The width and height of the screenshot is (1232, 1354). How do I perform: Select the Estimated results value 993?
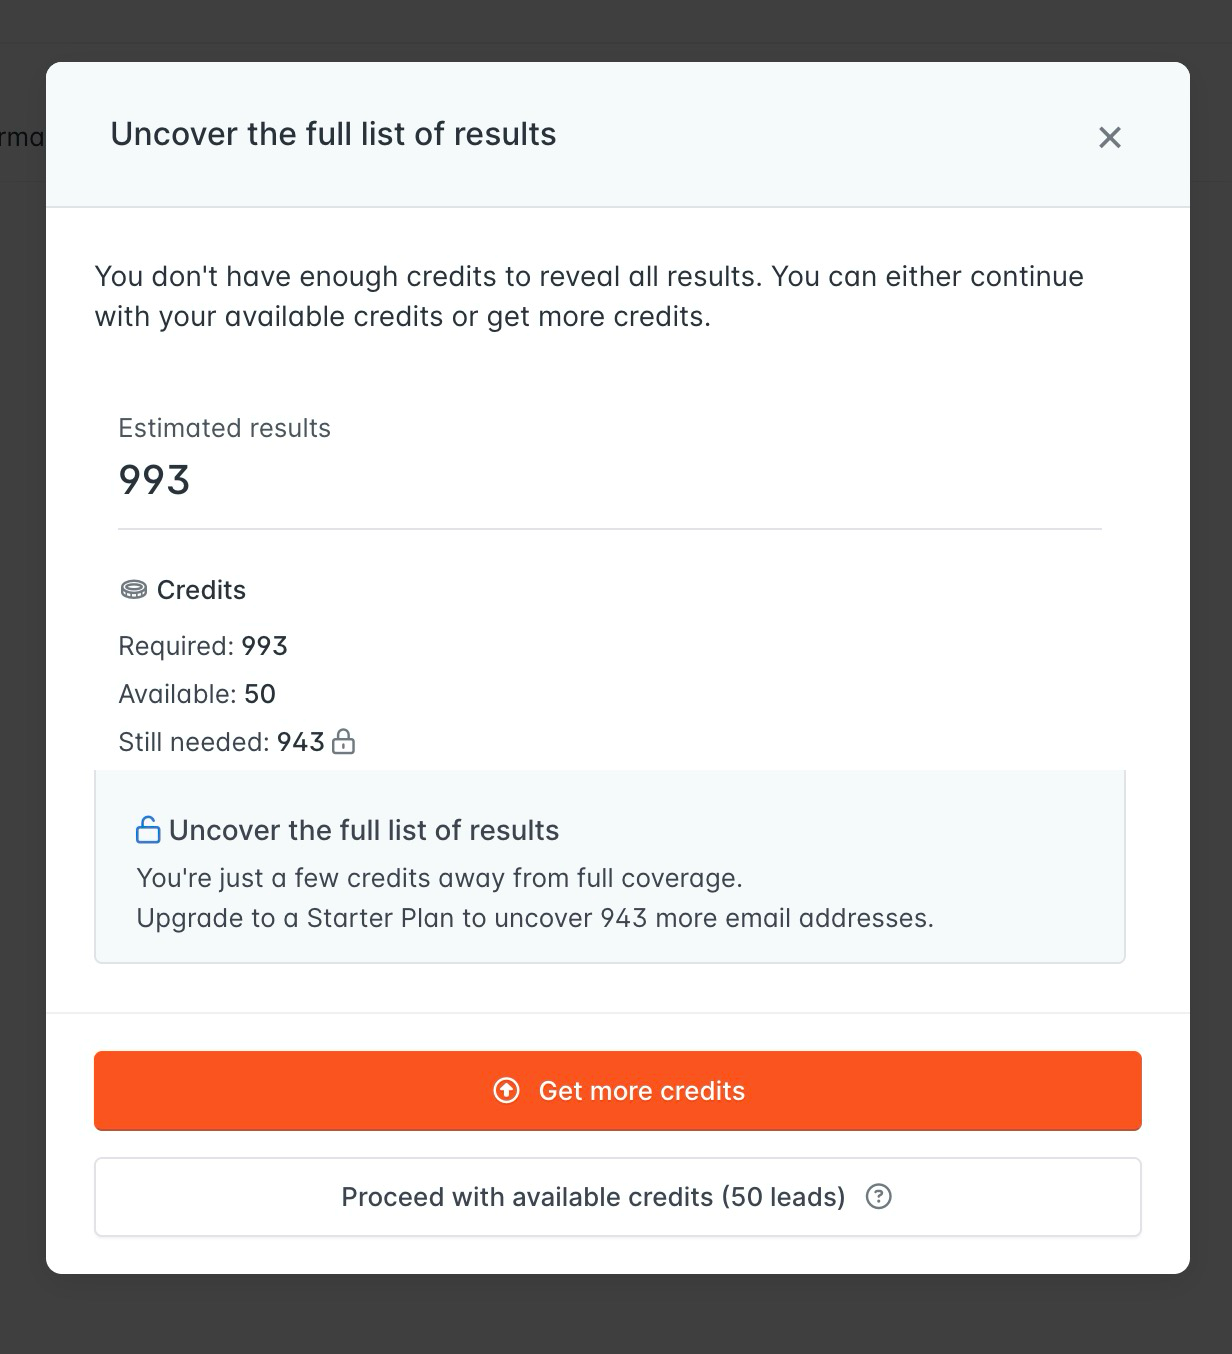154,480
